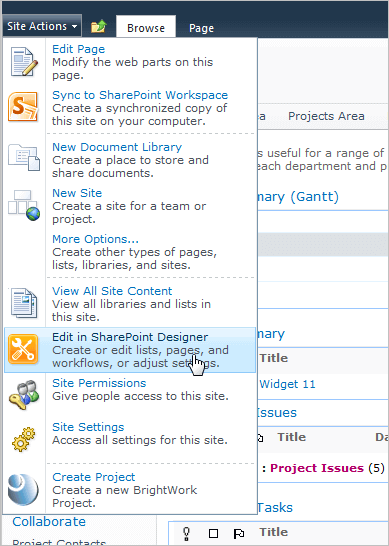This screenshot has width=389, height=546.
Task: Click the Project Issues group link
Action: [317, 468]
